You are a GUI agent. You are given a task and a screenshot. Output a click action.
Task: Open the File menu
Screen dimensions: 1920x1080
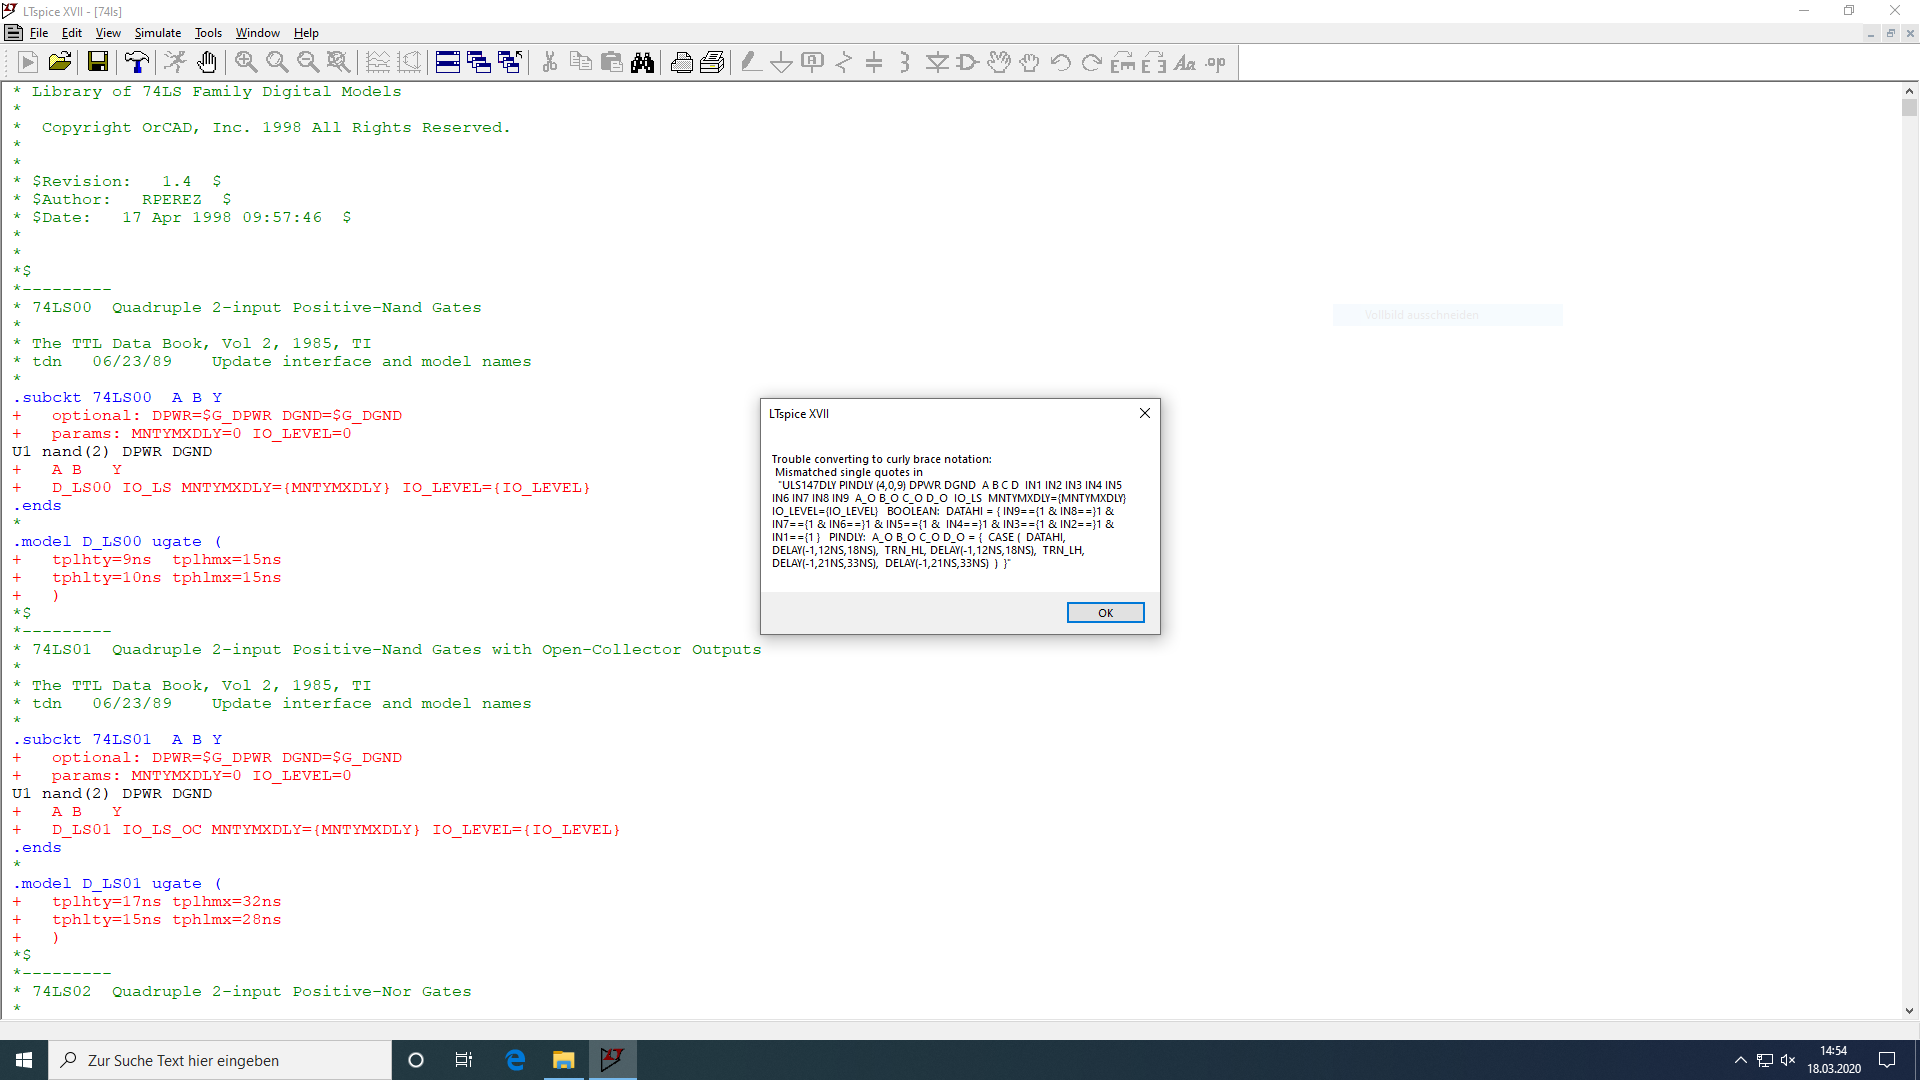pyautogui.click(x=39, y=33)
